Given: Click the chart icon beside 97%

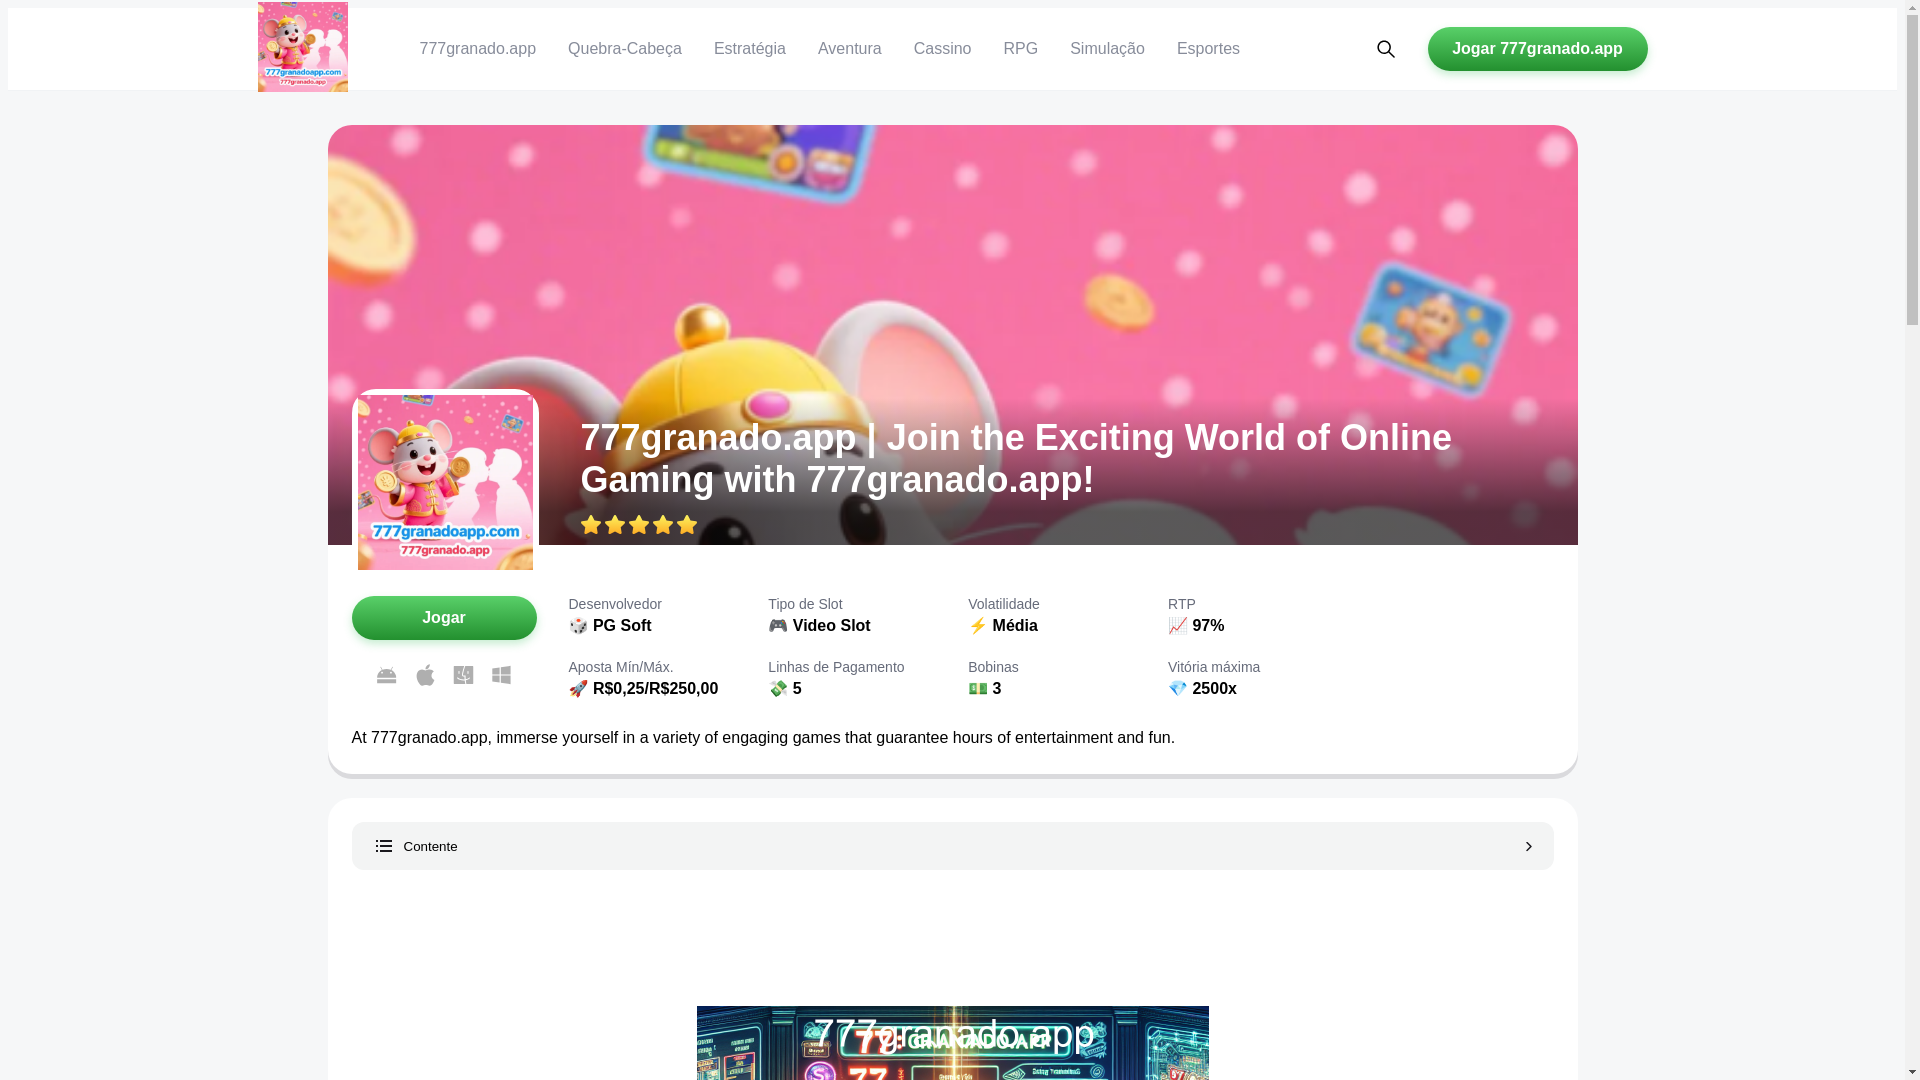Looking at the screenshot, I should pyautogui.click(x=1178, y=626).
